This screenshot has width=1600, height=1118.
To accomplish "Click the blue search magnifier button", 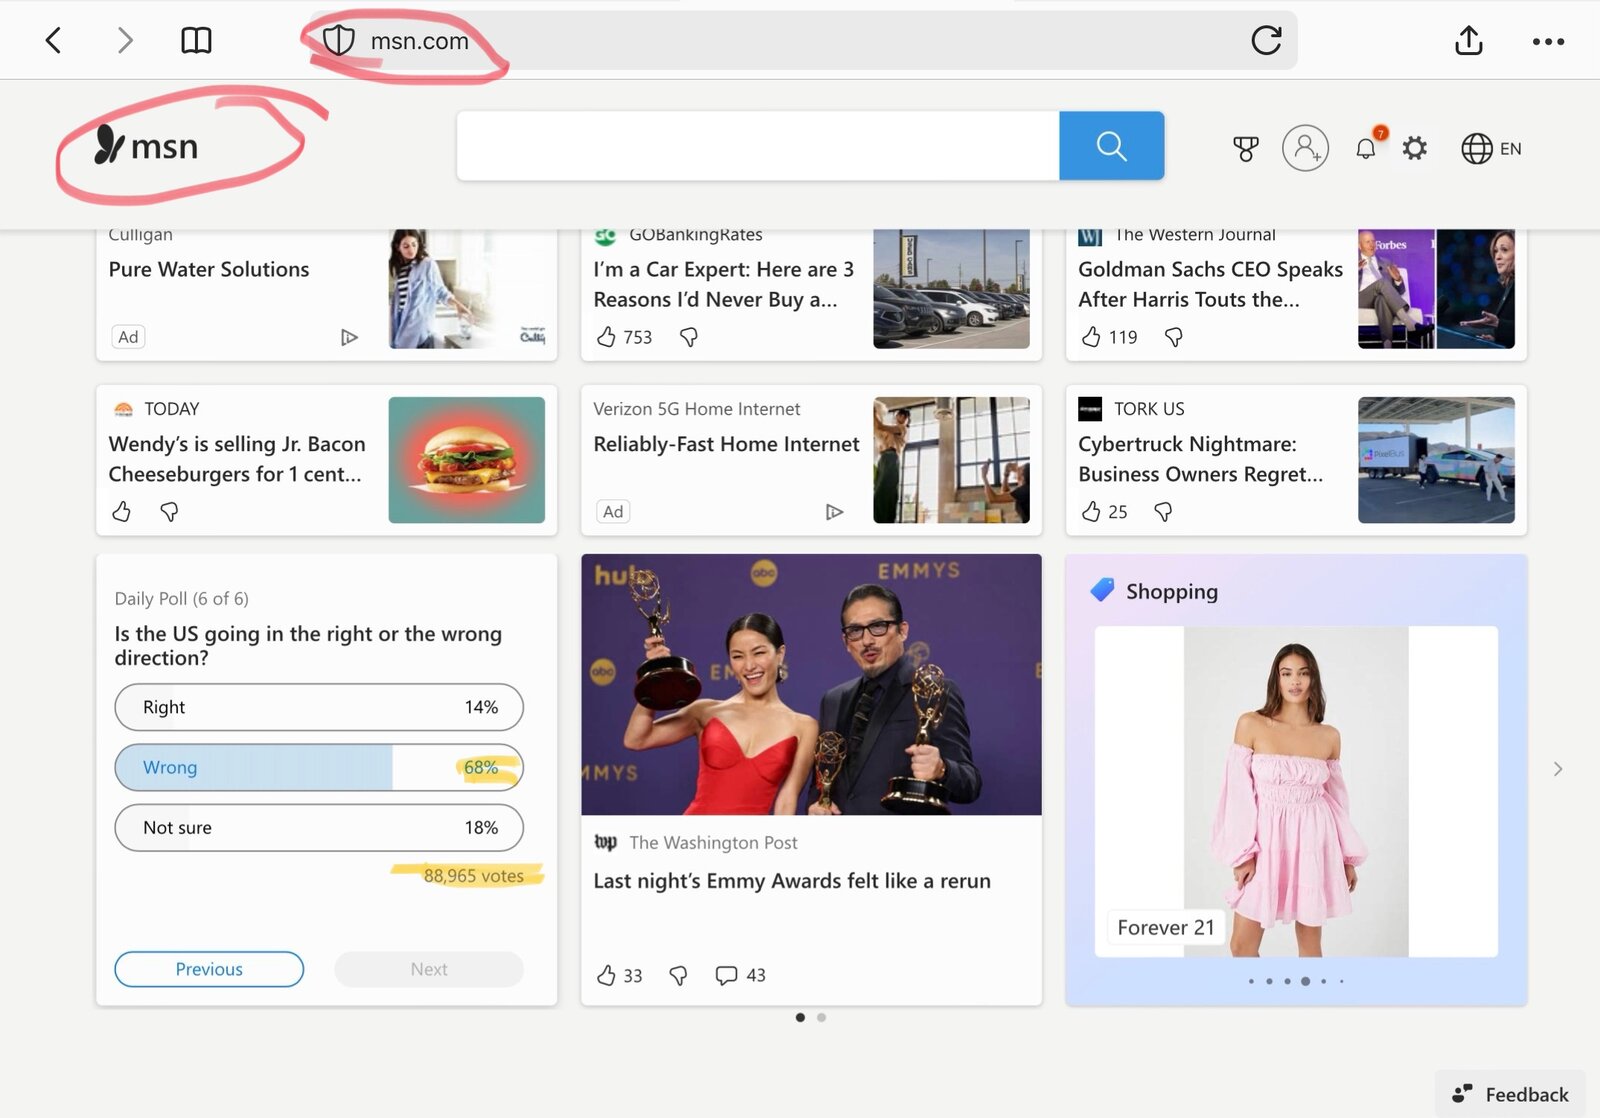I will pyautogui.click(x=1111, y=146).
